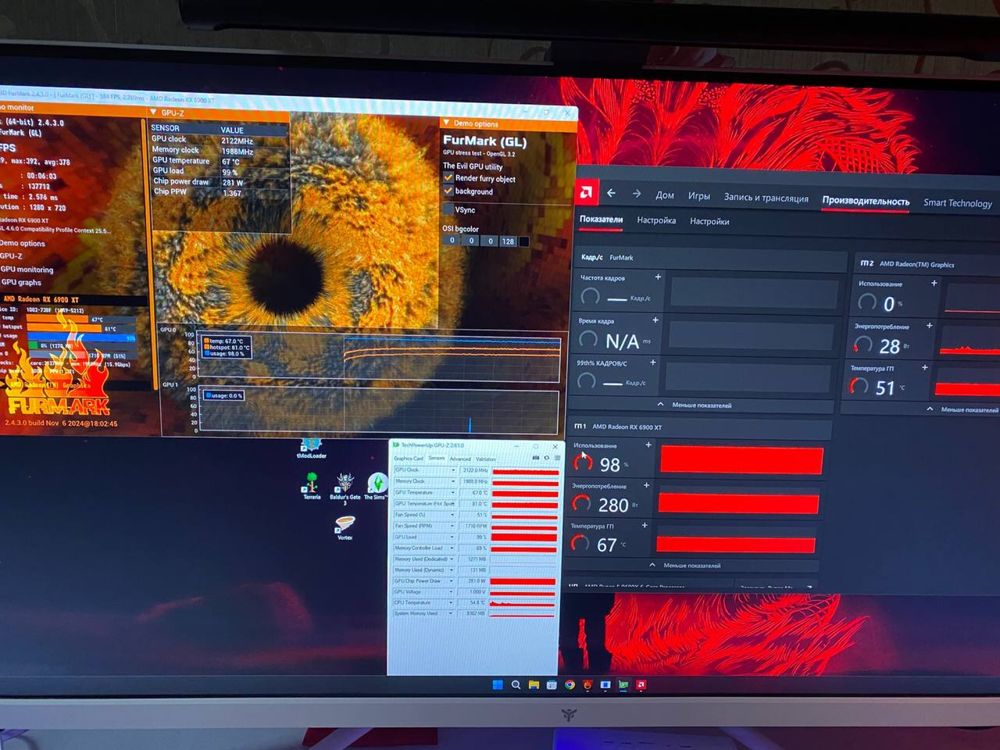The image size is (1000, 750).
Task: Add the Время кадра metric with plus
Action: (655, 320)
